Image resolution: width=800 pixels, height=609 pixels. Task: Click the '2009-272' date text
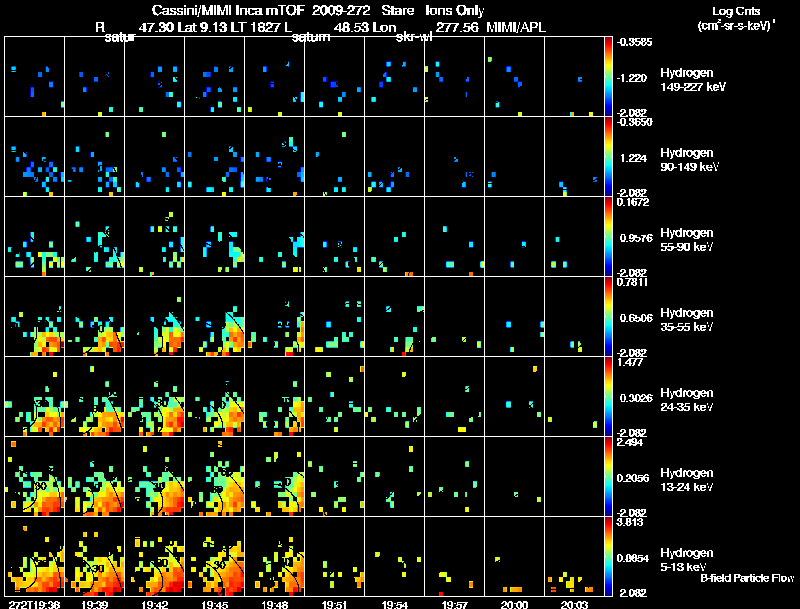[341, 10]
